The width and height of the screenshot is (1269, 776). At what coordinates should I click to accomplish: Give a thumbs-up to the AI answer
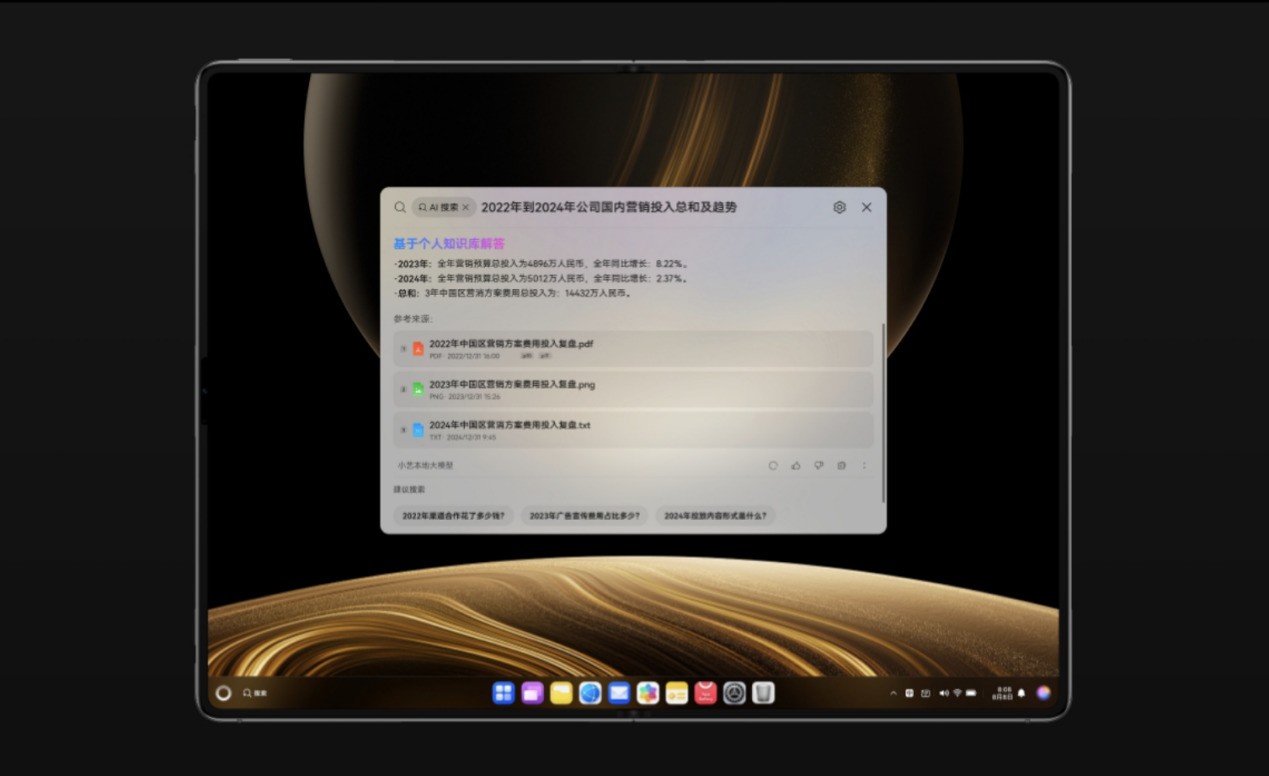click(x=796, y=466)
